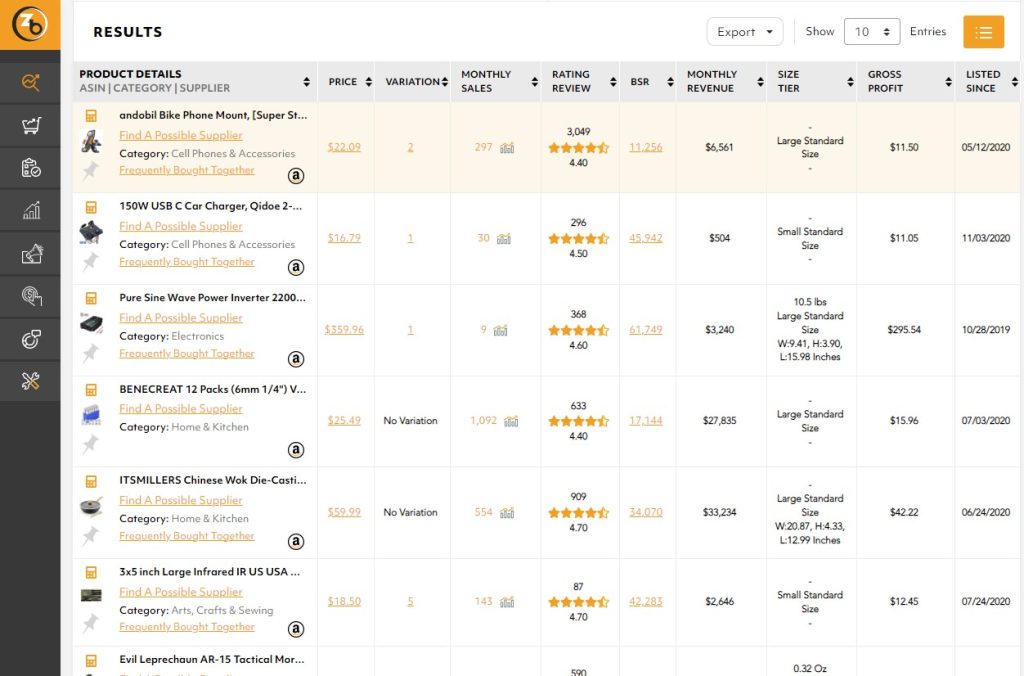Viewport: 1024px width, 676px height.
Task: Open Amazon icon for Pure Sine Wave Inverter
Action: click(296, 359)
